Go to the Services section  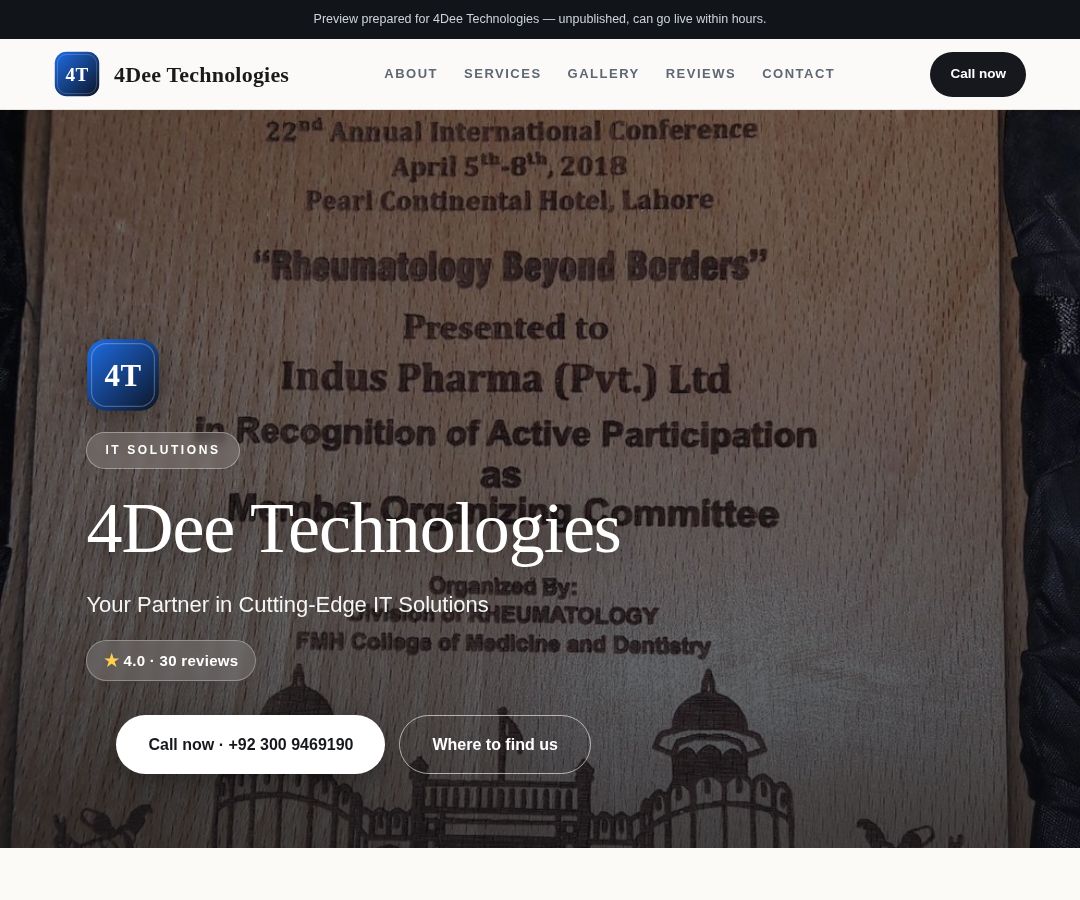[x=502, y=74]
